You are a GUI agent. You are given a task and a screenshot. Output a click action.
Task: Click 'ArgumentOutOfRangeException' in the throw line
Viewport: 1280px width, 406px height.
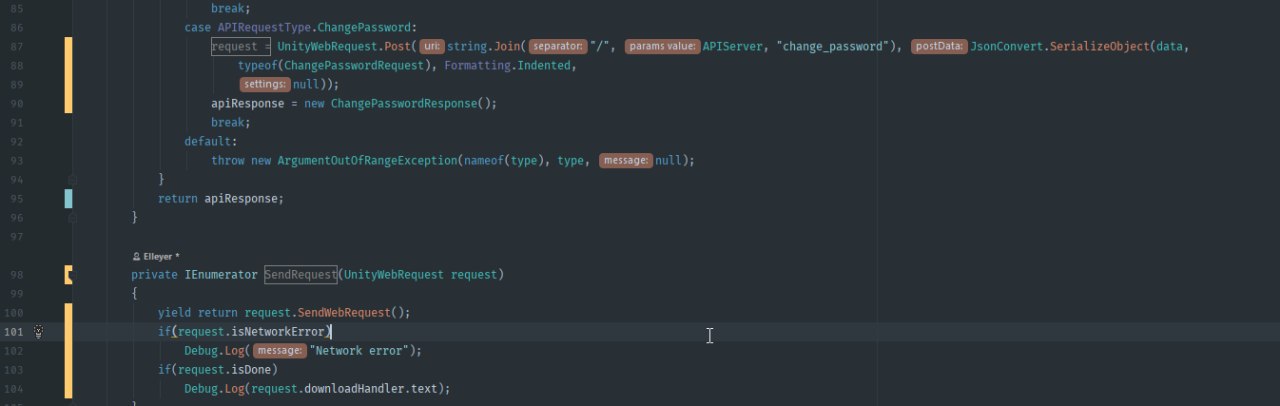[x=366, y=160]
